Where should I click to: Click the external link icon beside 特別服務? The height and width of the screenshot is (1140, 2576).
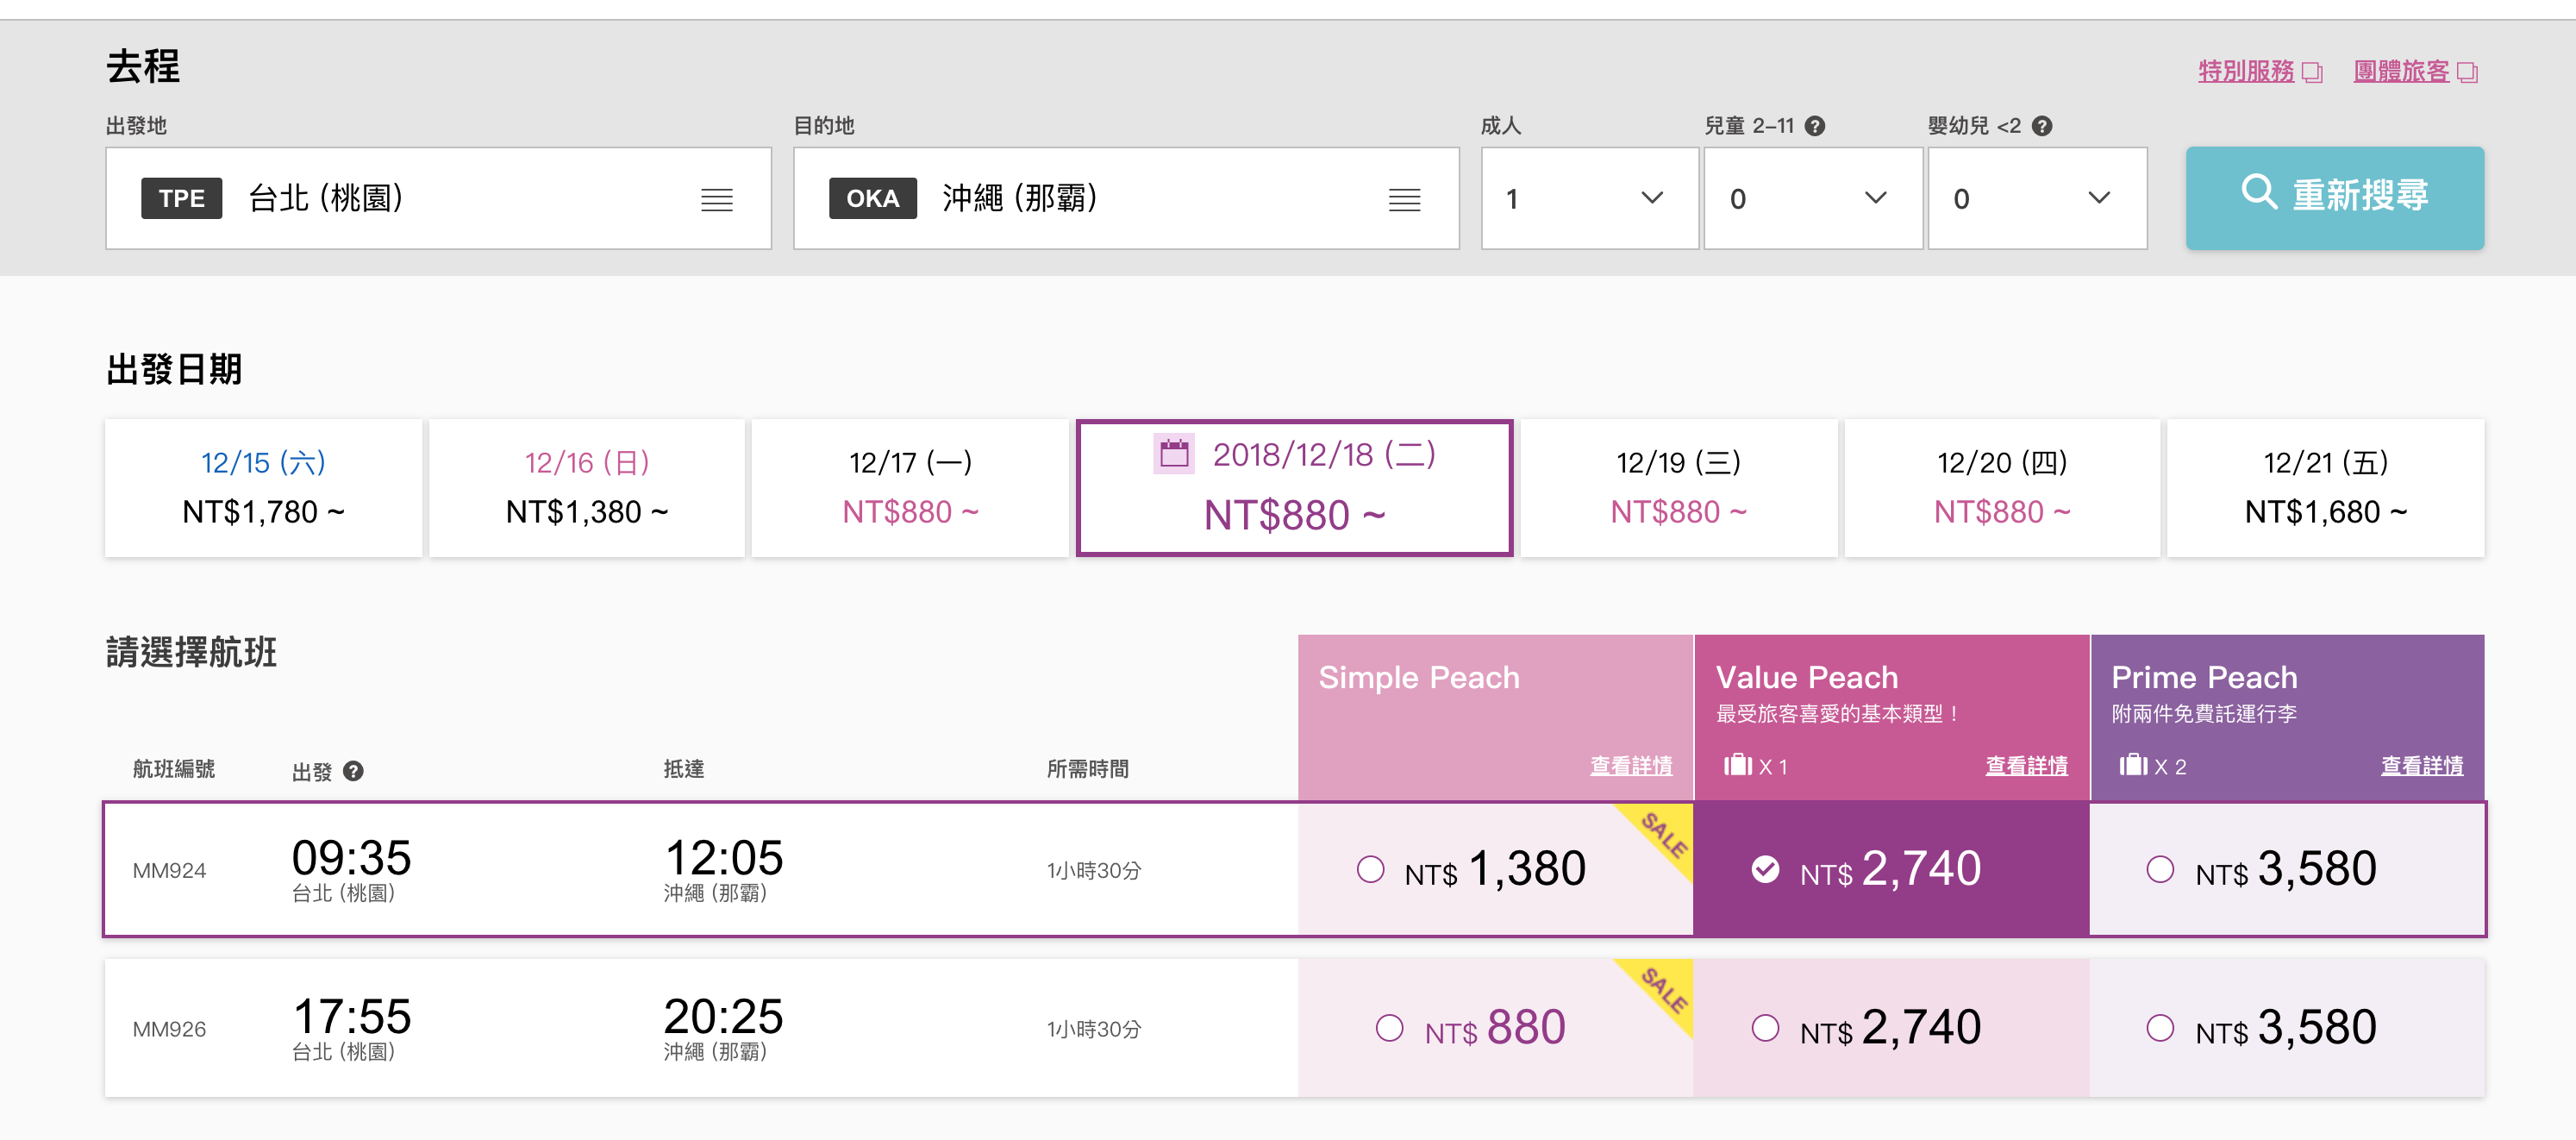tap(2311, 72)
